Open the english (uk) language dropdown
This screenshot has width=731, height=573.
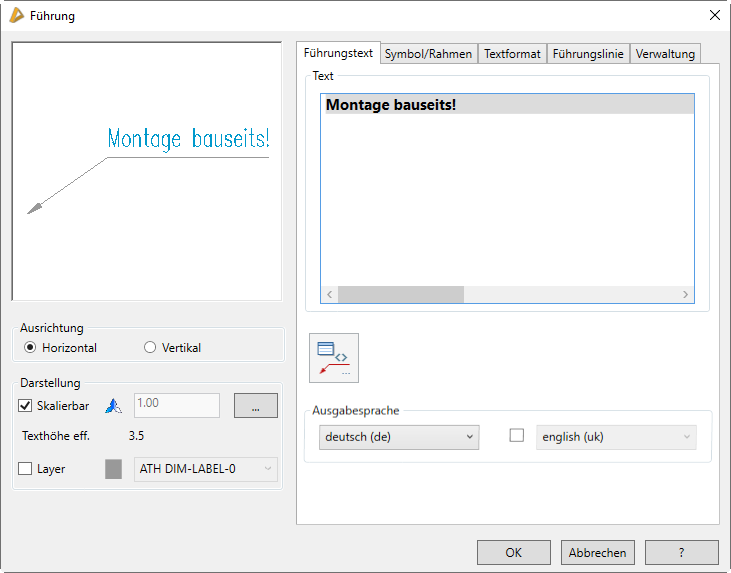[616, 437]
